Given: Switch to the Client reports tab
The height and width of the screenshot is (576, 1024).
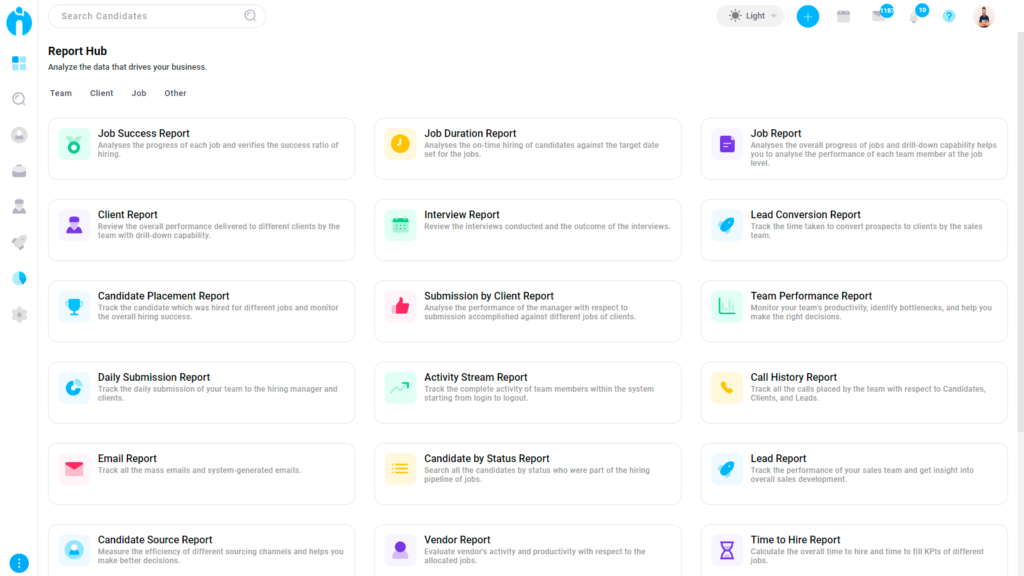Looking at the screenshot, I should tap(101, 93).
